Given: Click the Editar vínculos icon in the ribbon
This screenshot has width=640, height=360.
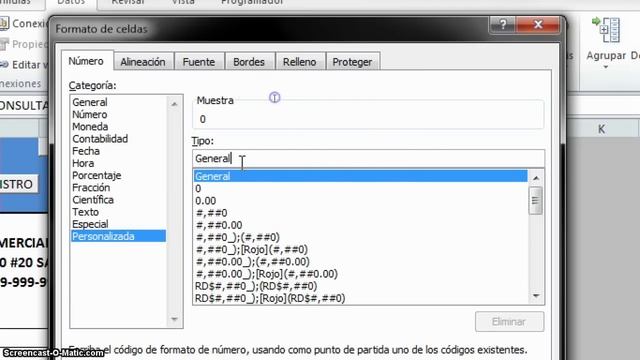Looking at the screenshot, I should (x=4, y=64).
